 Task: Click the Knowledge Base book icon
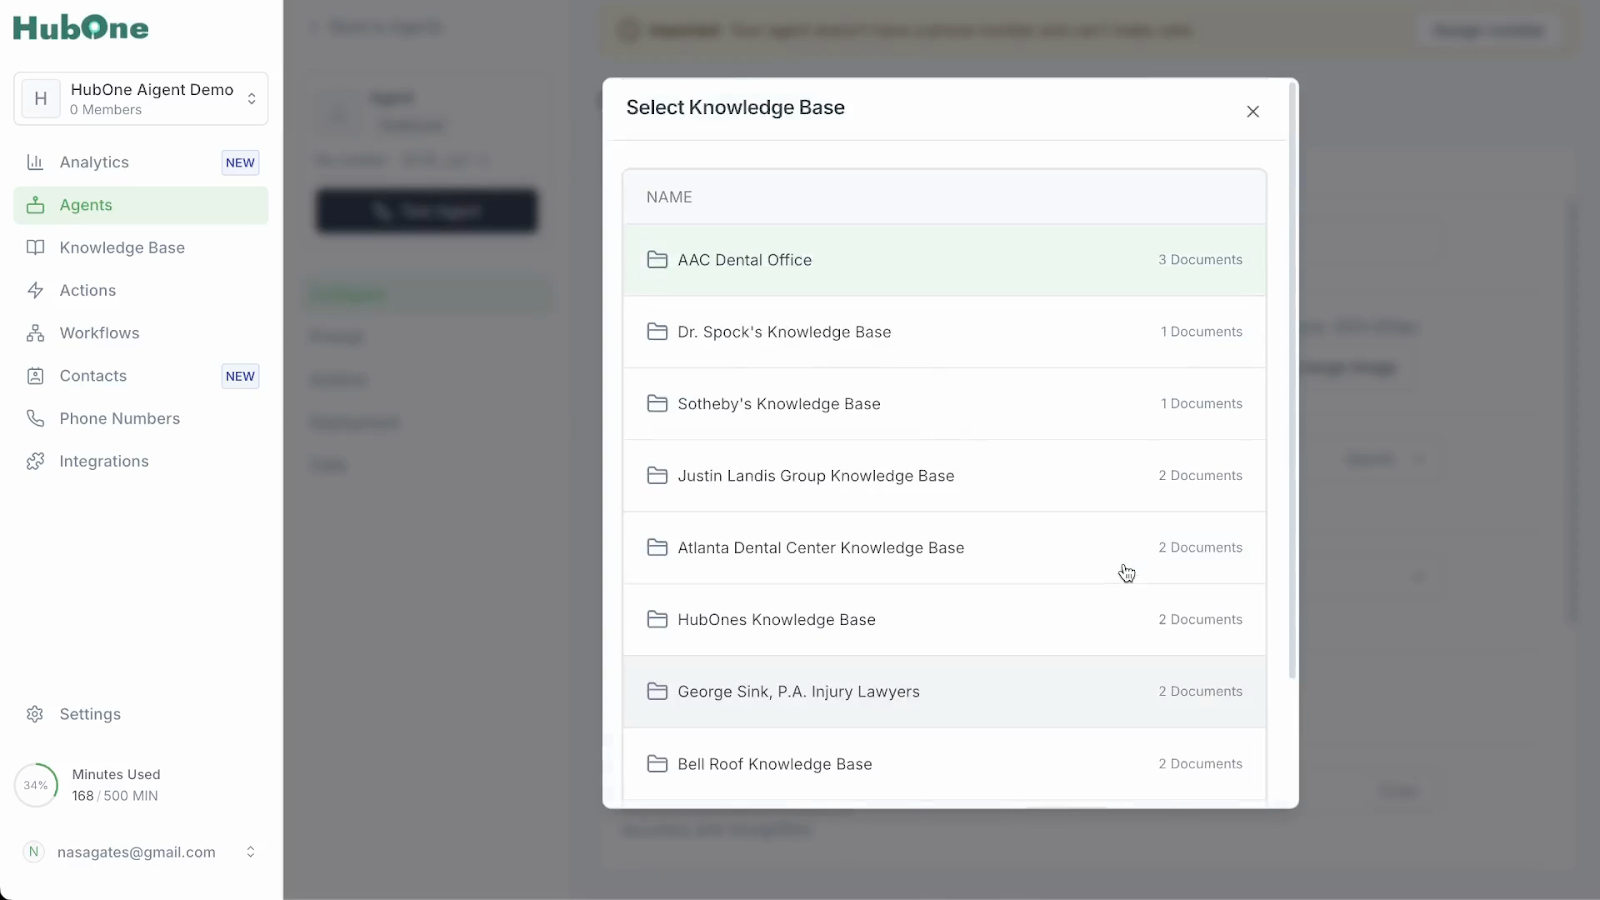coord(35,248)
